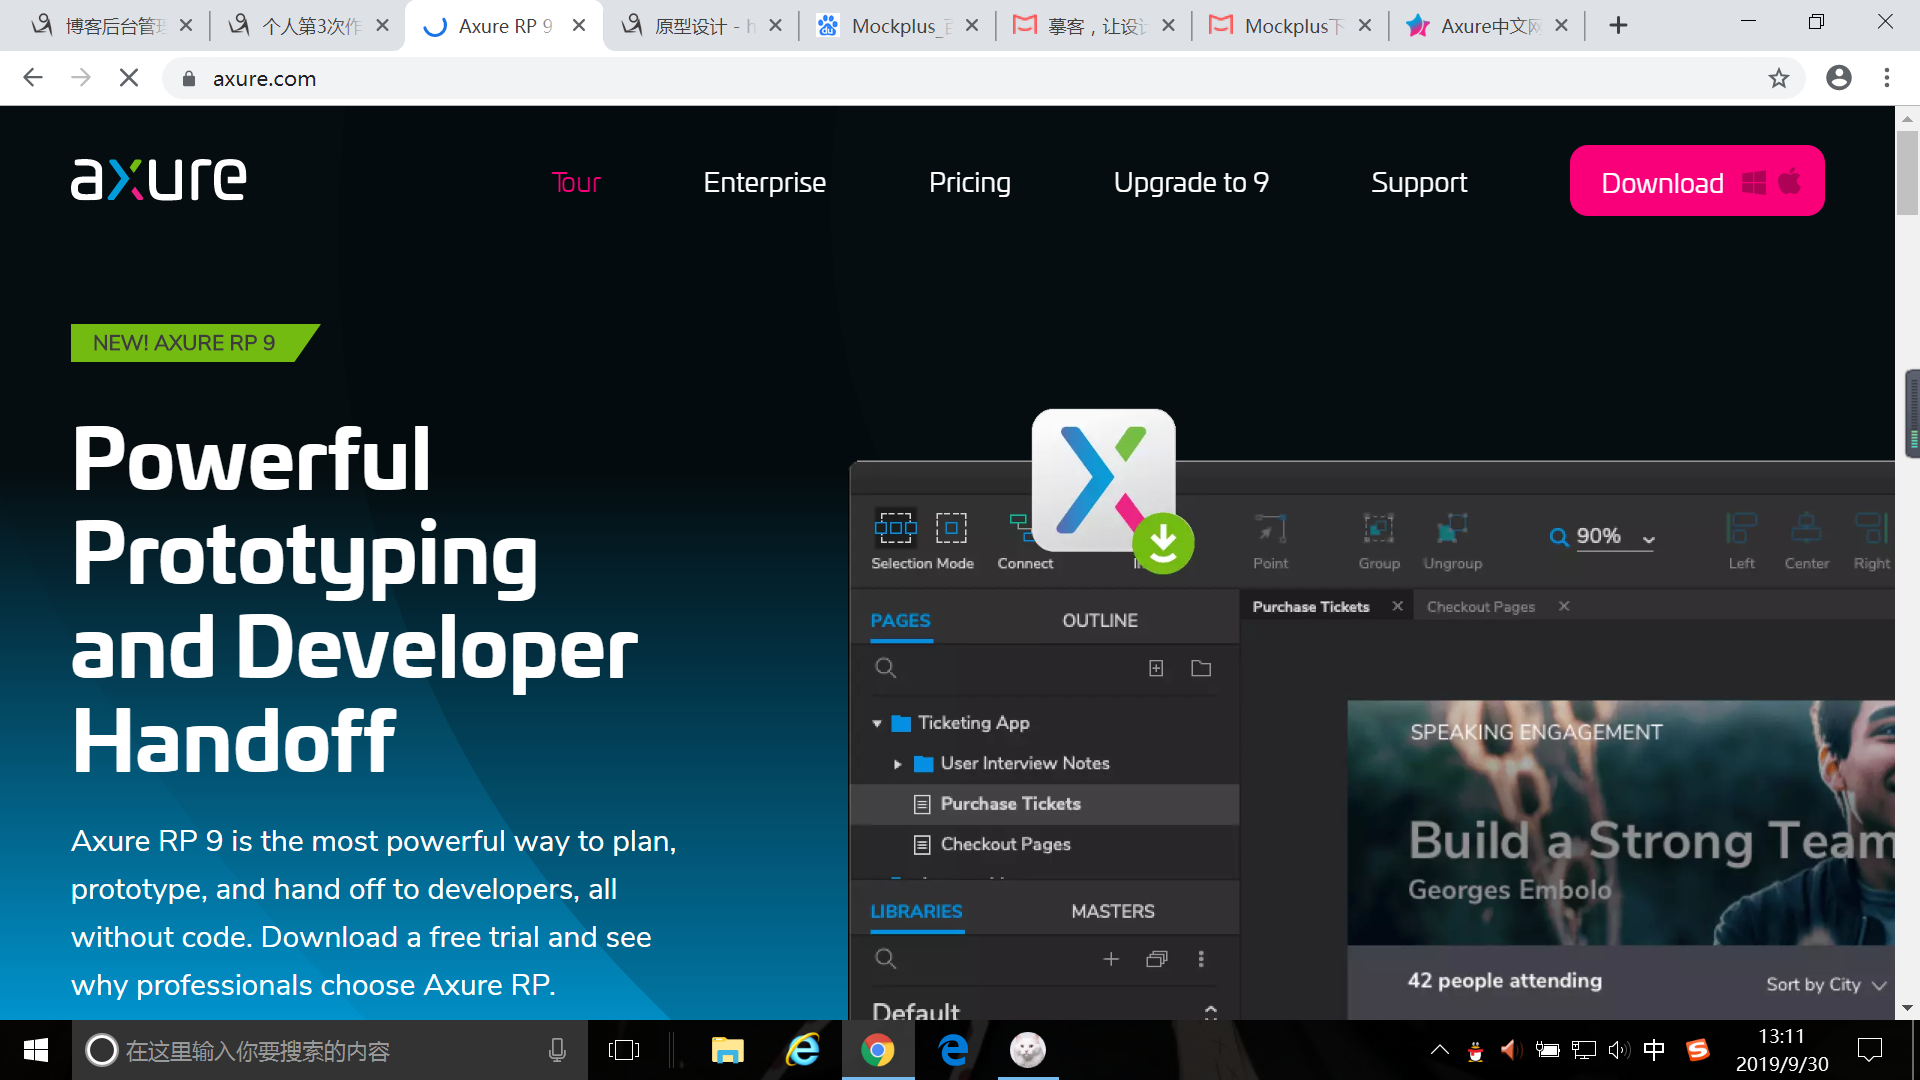The height and width of the screenshot is (1080, 1920).
Task: Show hidden system tray icons
Action: point(1439,1050)
